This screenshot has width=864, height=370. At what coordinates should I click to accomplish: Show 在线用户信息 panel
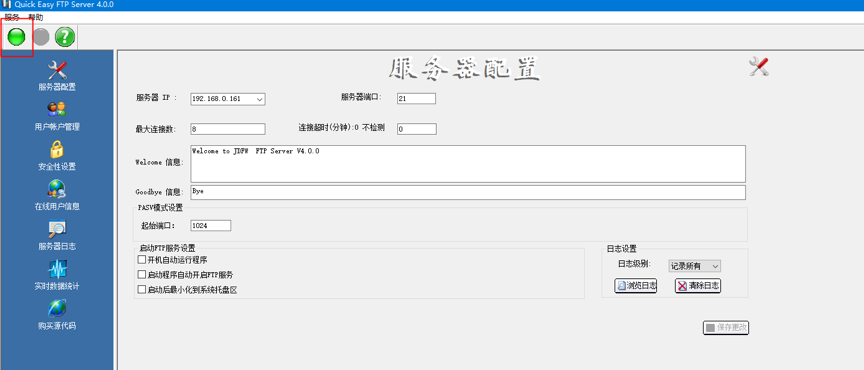57,196
